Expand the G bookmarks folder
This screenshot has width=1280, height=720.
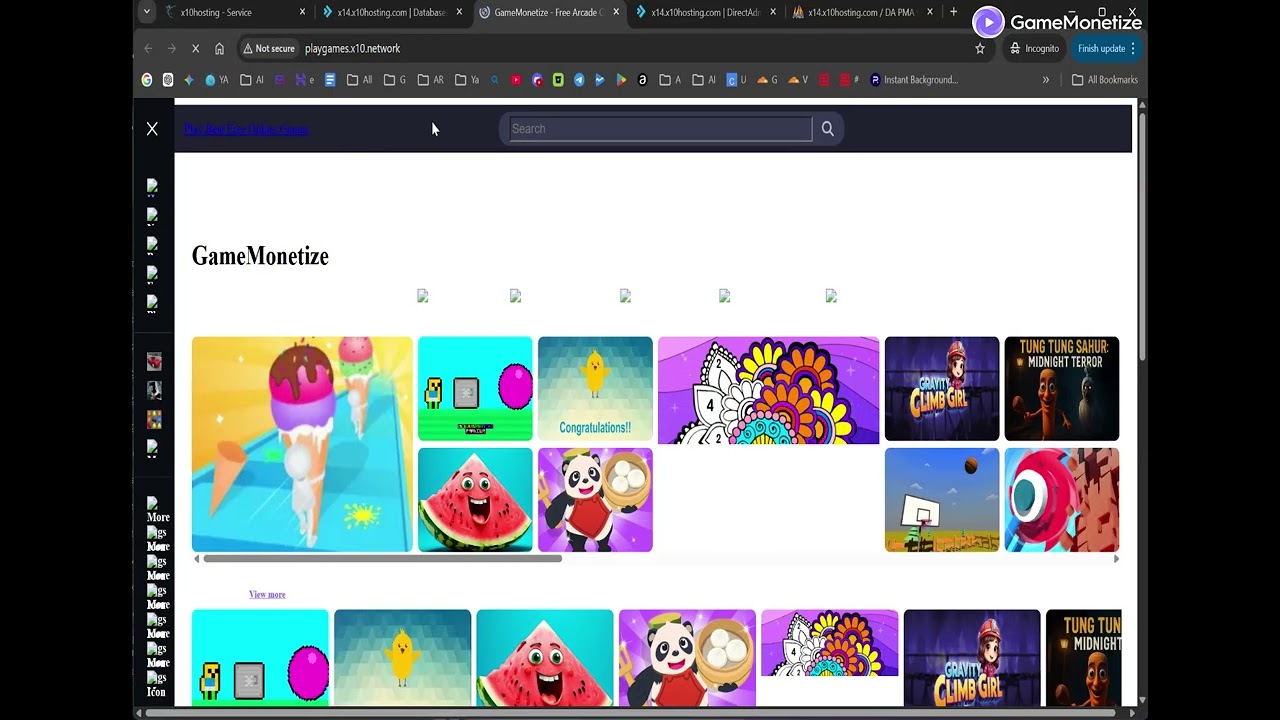point(395,80)
